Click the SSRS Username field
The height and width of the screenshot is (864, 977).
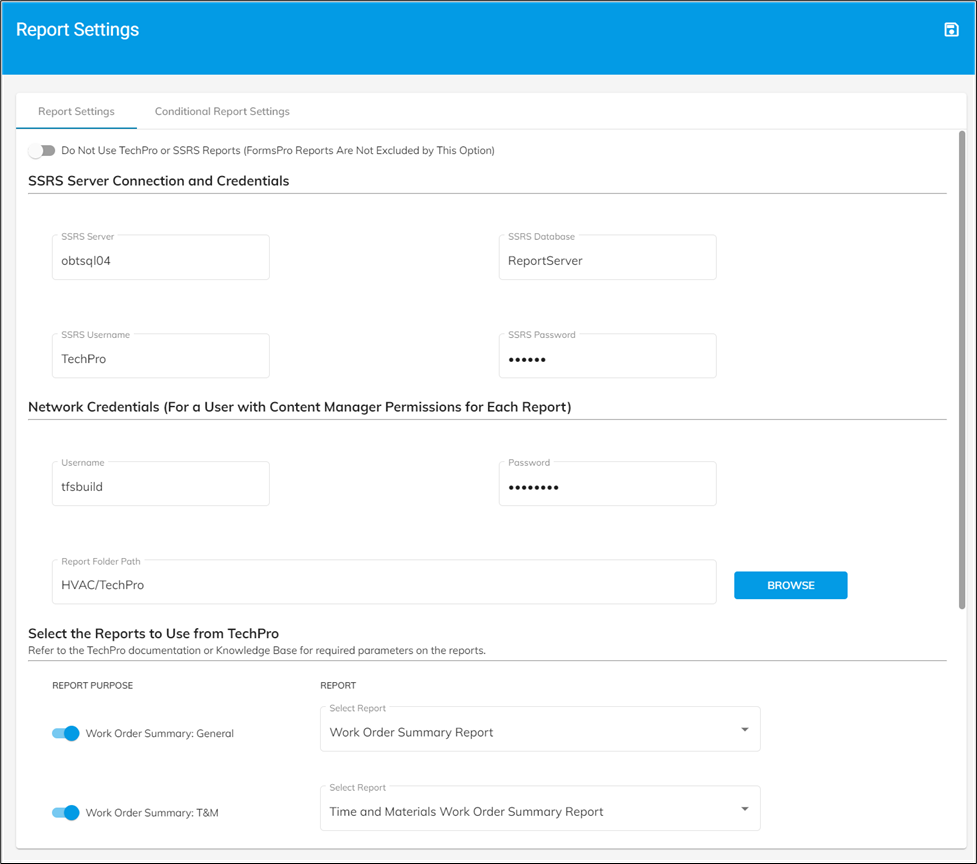point(161,356)
